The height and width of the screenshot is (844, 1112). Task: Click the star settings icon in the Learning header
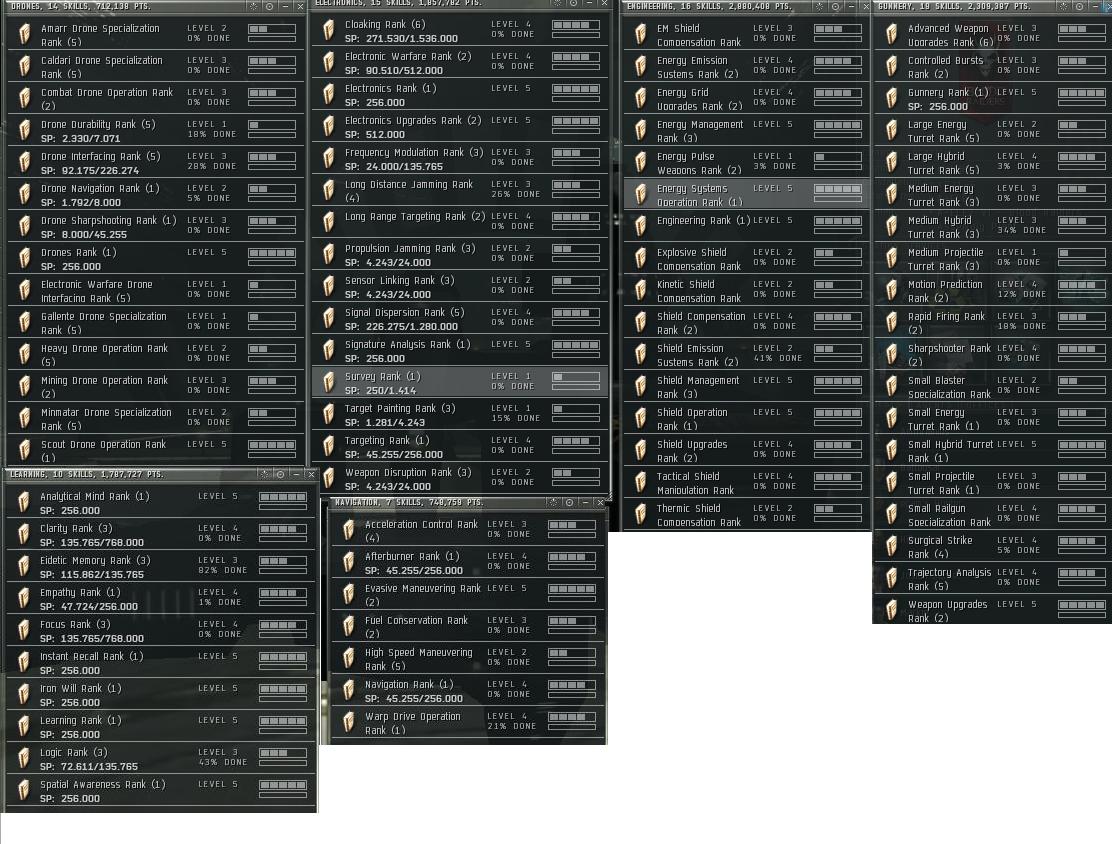tap(265, 474)
